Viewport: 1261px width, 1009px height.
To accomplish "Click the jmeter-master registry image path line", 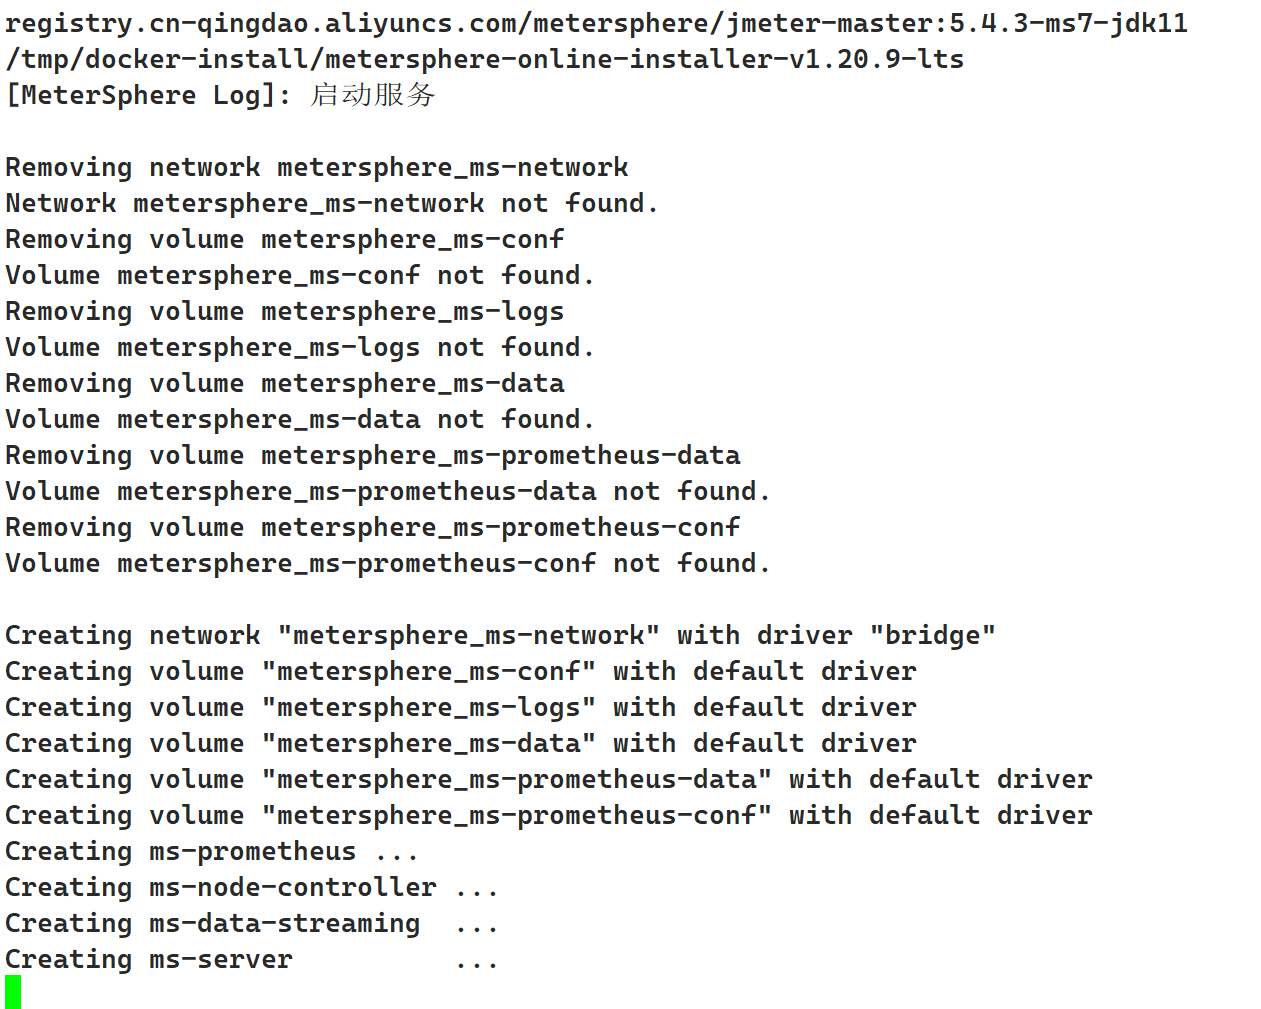I will 596,23.
